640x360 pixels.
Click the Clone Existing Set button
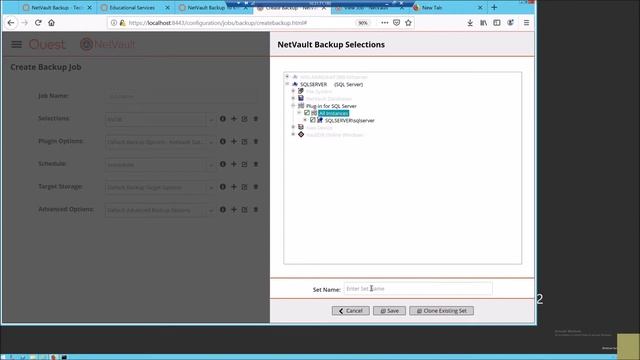pyautogui.click(x=441, y=311)
